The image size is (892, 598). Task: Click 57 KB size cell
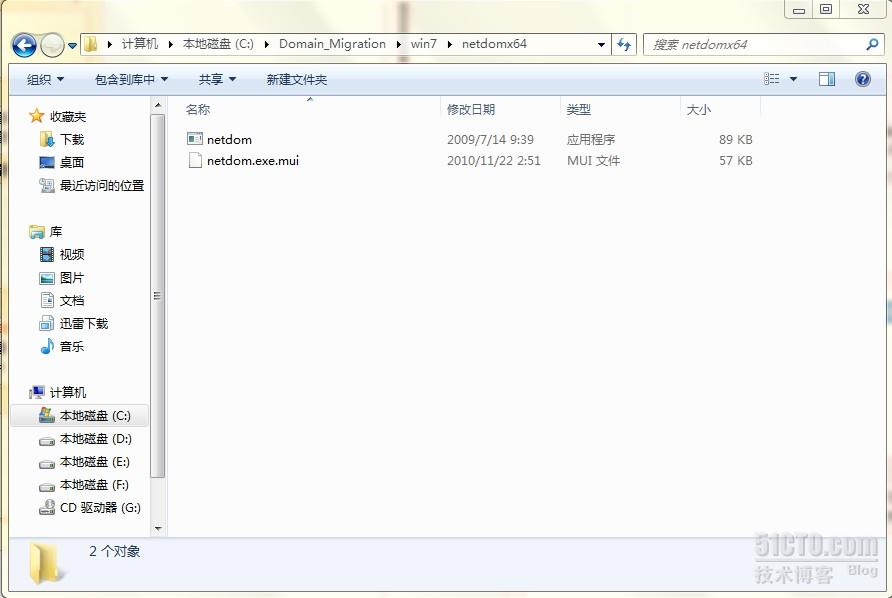pyautogui.click(x=736, y=160)
